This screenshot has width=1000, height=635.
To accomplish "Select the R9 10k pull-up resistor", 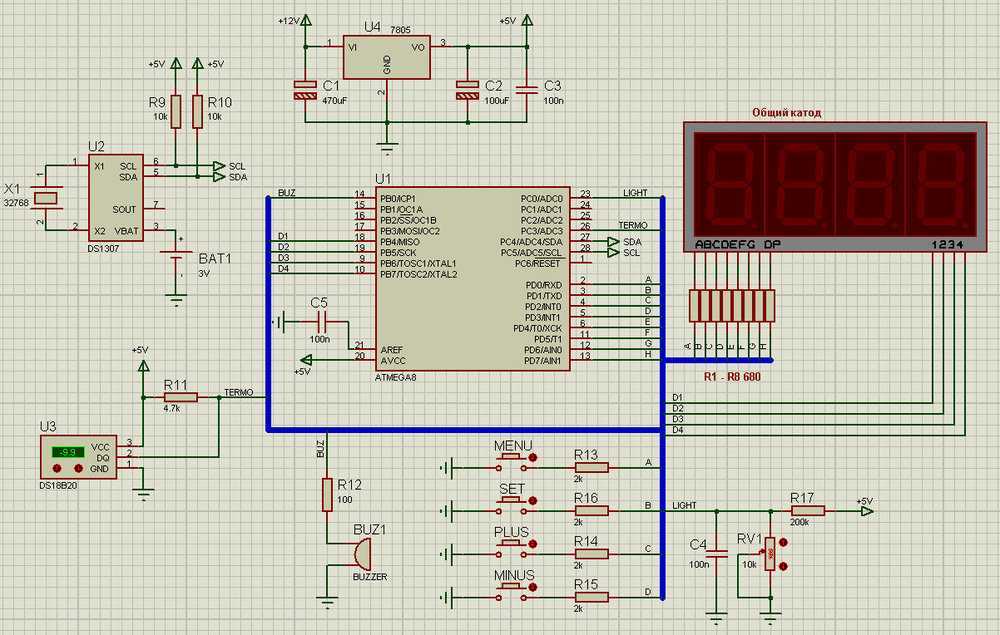I will [x=176, y=111].
